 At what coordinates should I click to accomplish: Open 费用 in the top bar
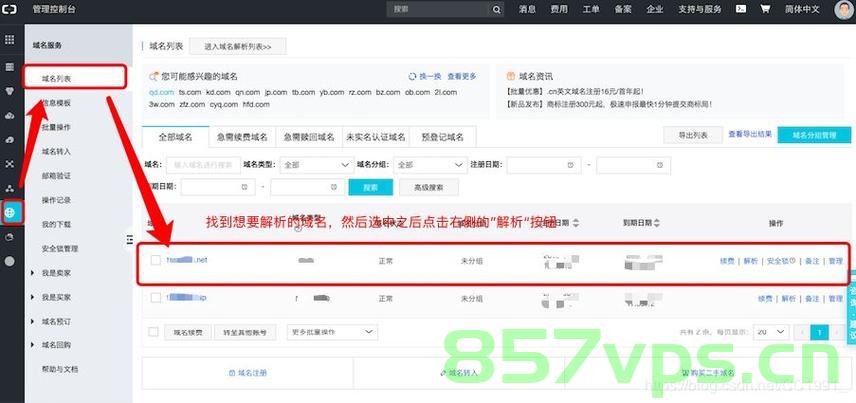559,9
